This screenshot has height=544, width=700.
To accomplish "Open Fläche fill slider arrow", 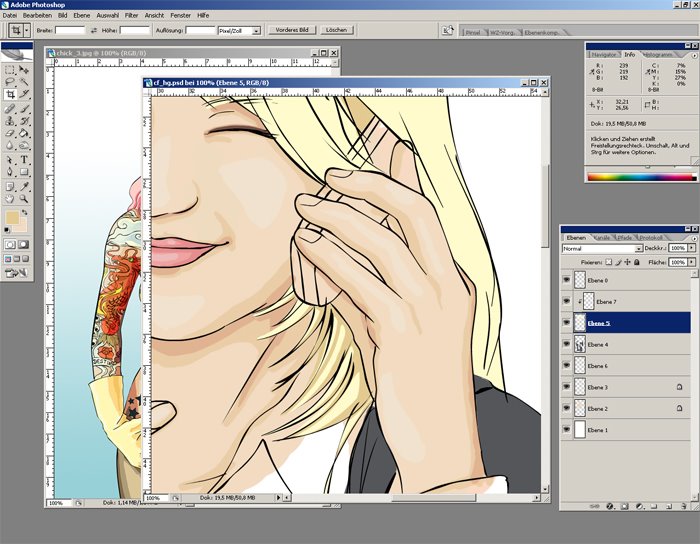I will pyautogui.click(x=692, y=262).
